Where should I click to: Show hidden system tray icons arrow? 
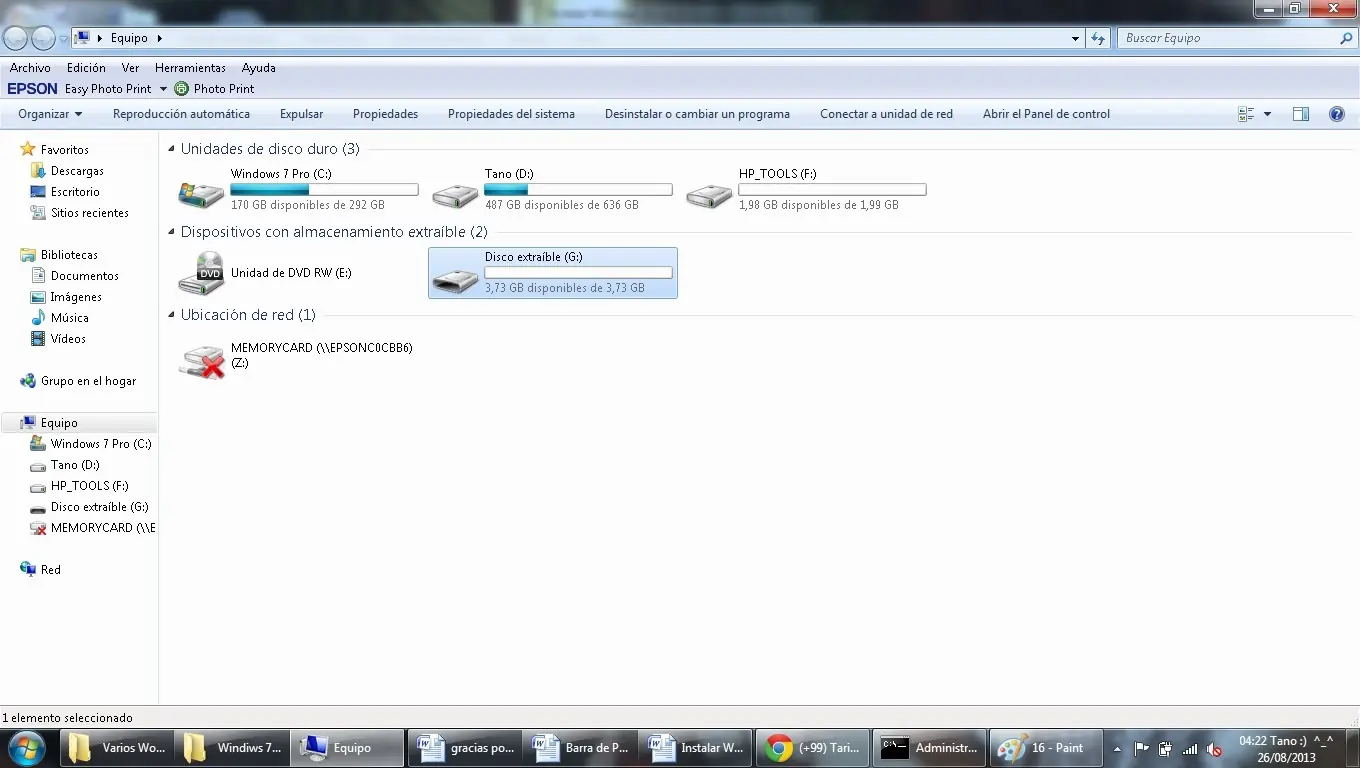[1117, 749]
